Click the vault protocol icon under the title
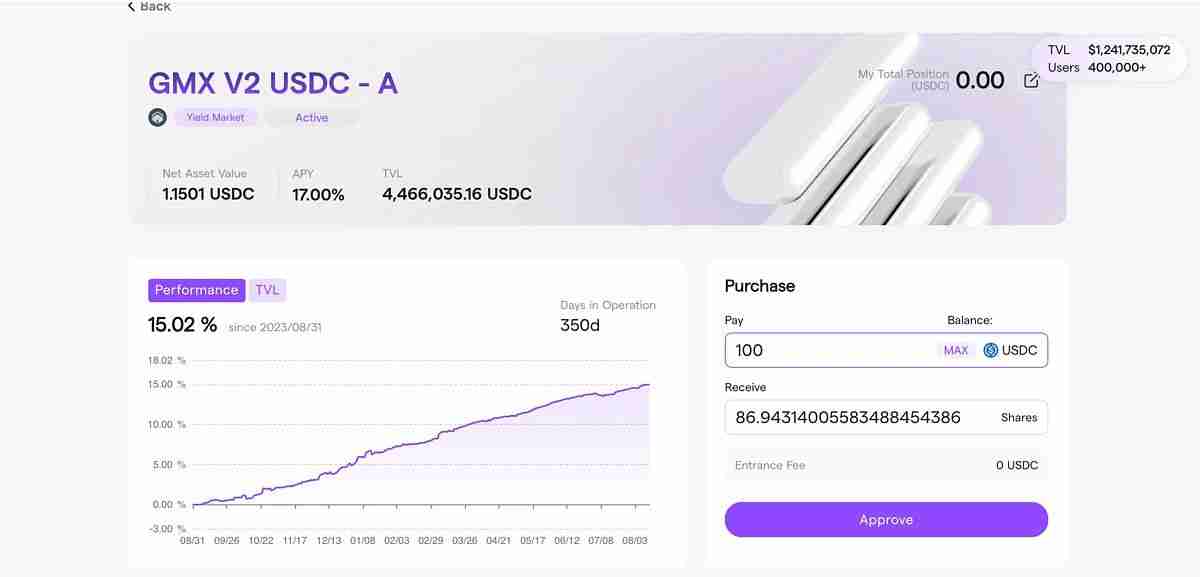The image size is (1200, 577). tap(158, 117)
